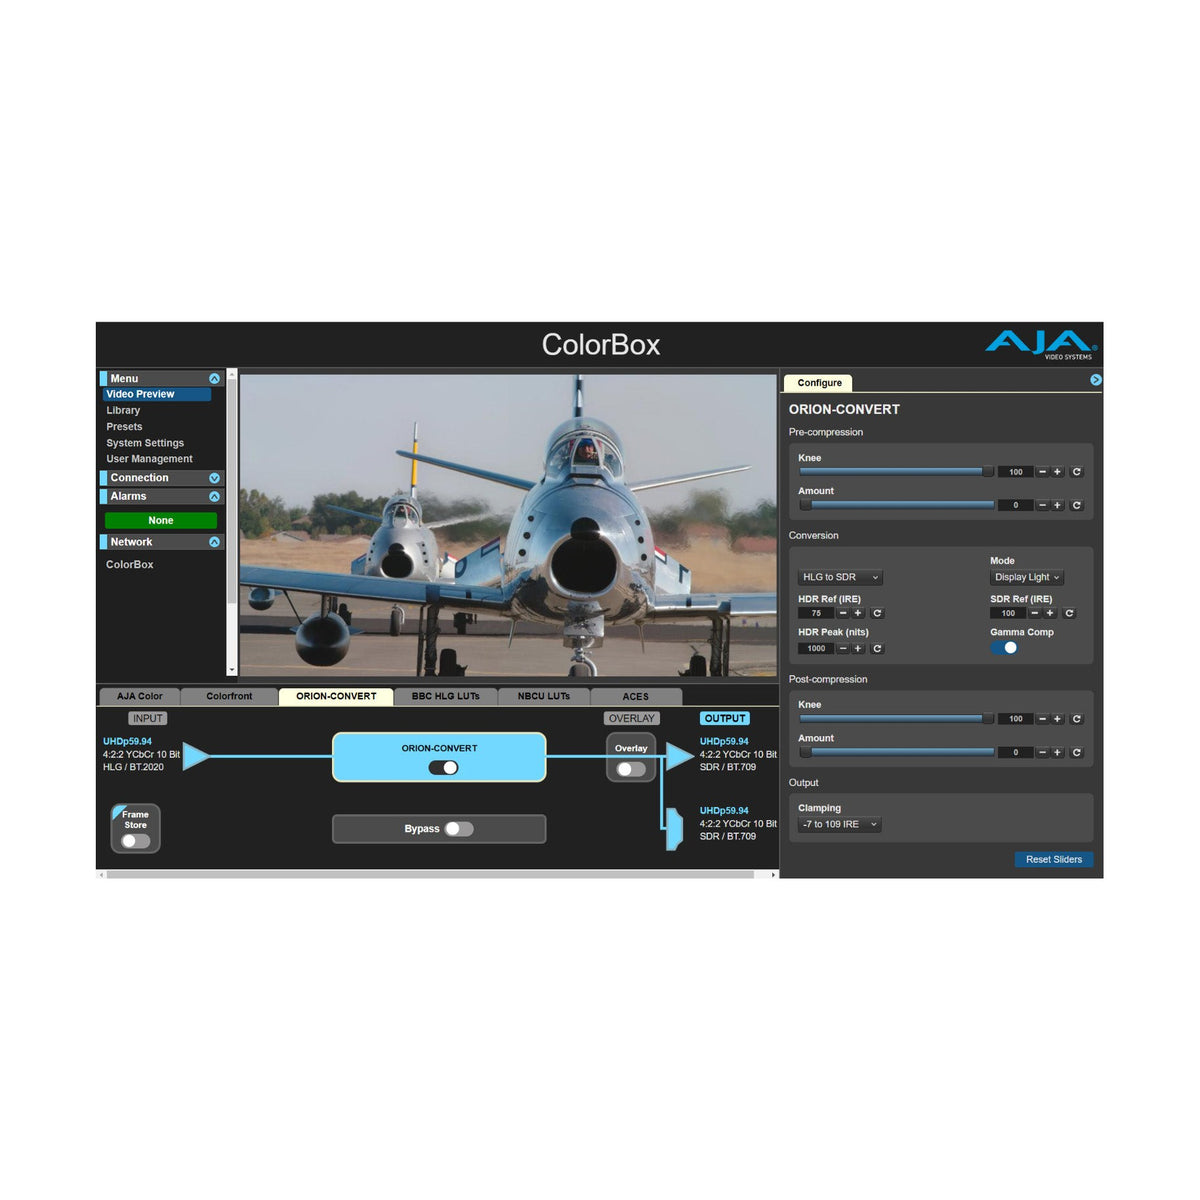Reset Pre-compression Amount value
This screenshot has height=1200, width=1200.
coord(1077,506)
